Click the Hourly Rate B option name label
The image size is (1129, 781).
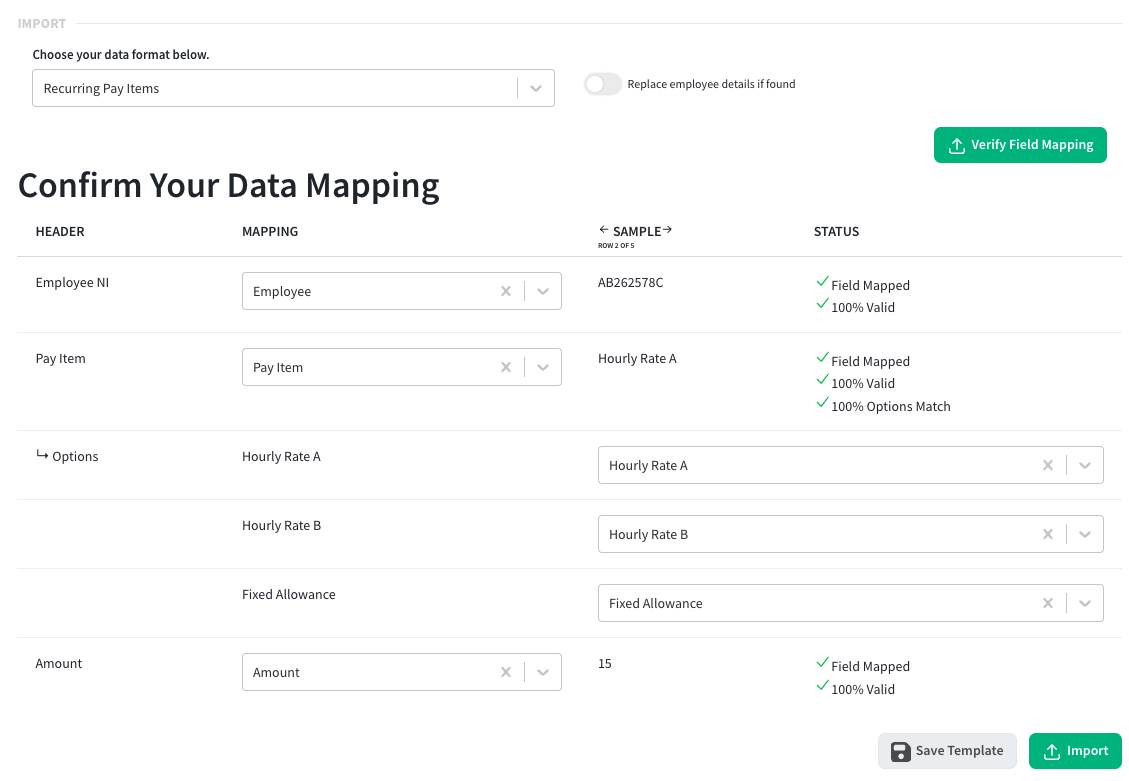point(282,525)
